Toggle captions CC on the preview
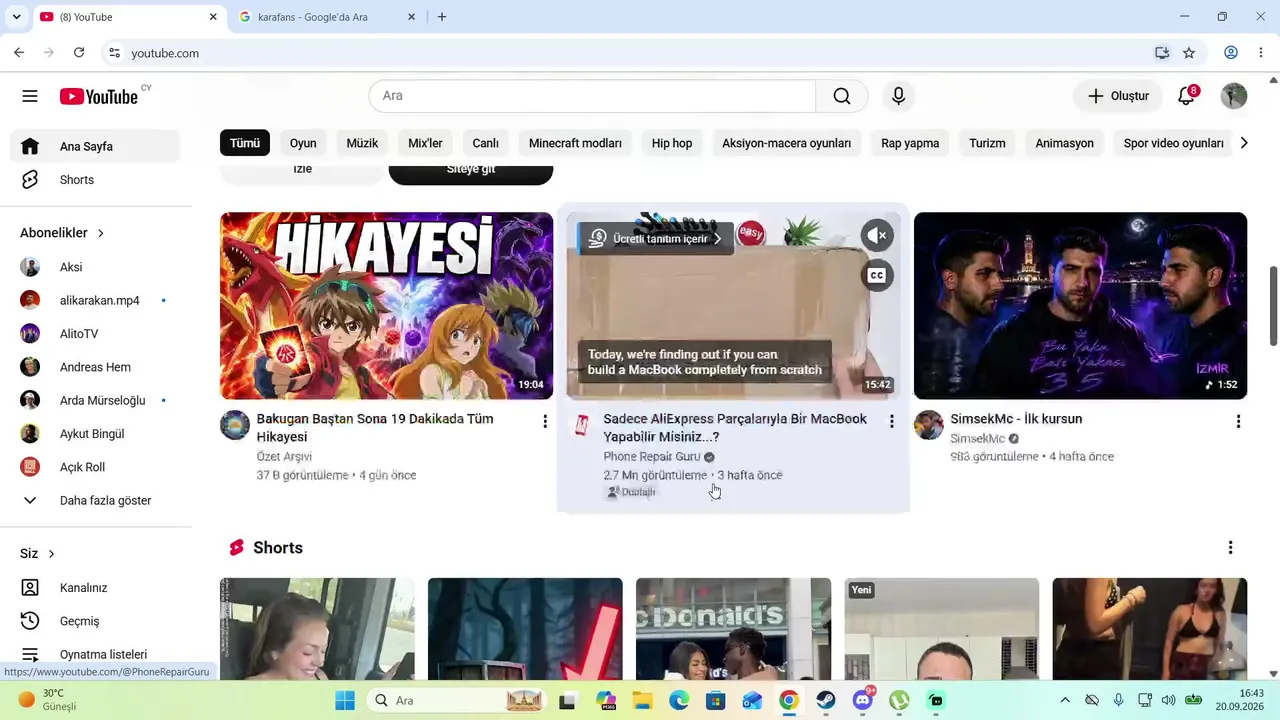Viewport: 1280px width, 720px height. (877, 276)
